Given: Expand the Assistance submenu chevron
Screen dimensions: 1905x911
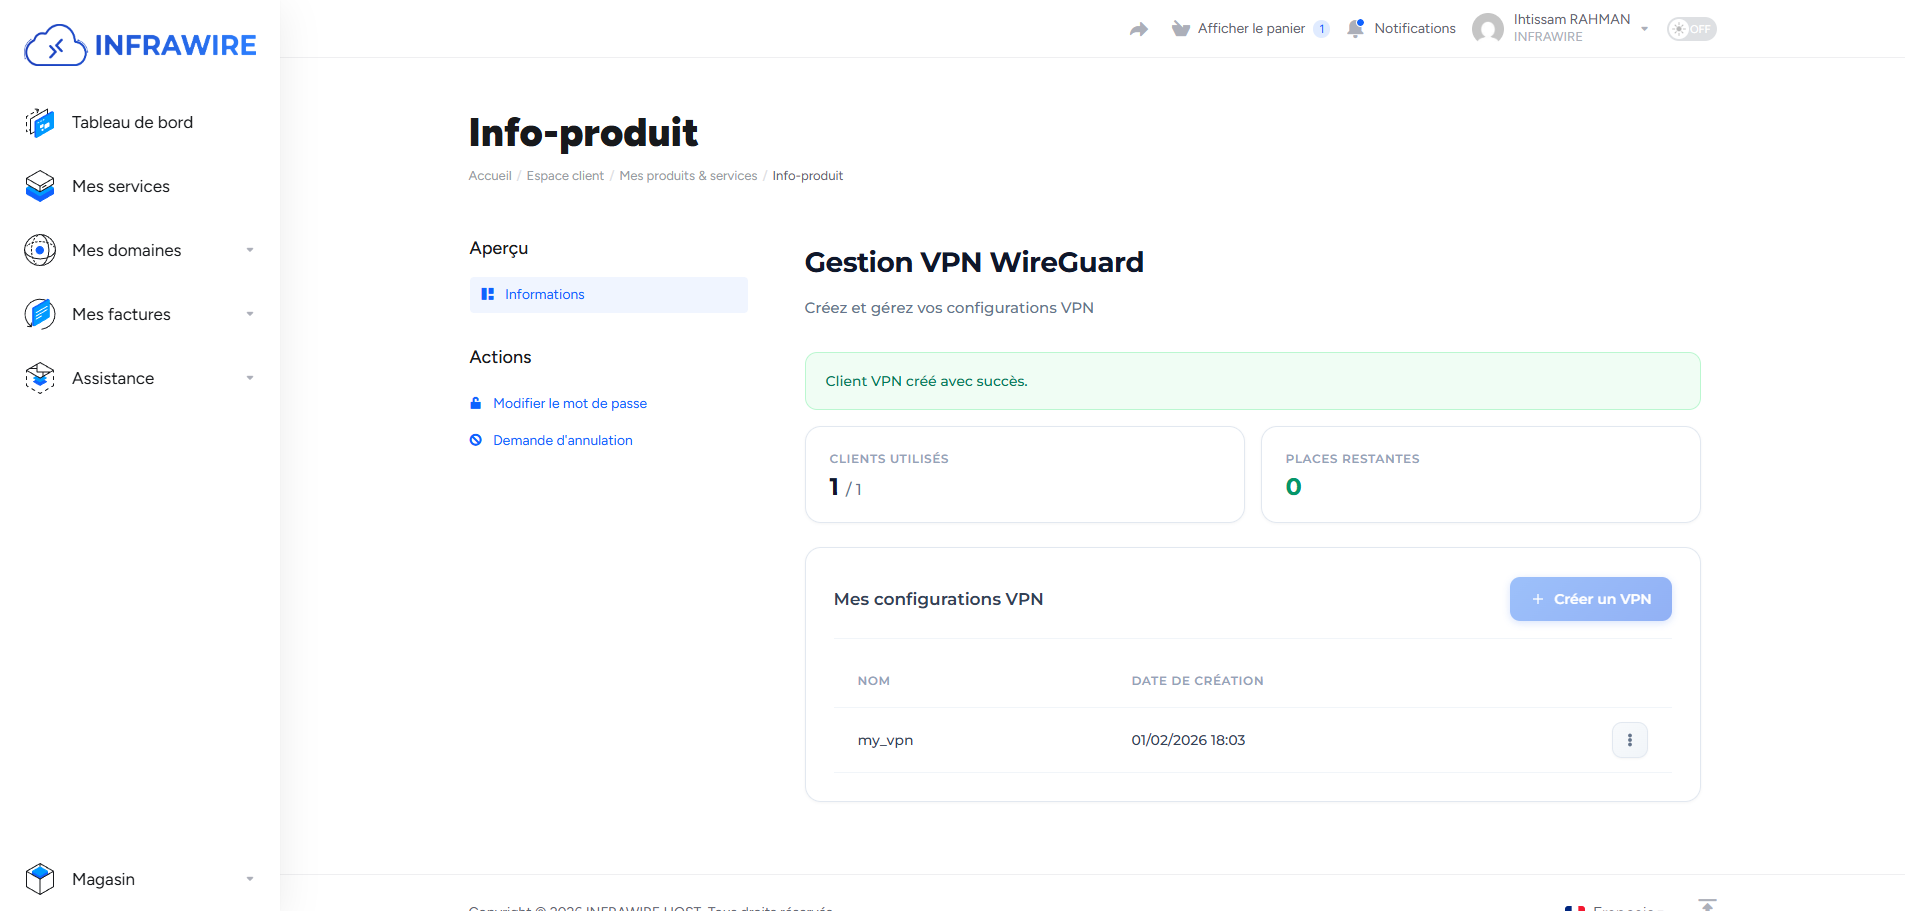Looking at the screenshot, I should click(250, 378).
